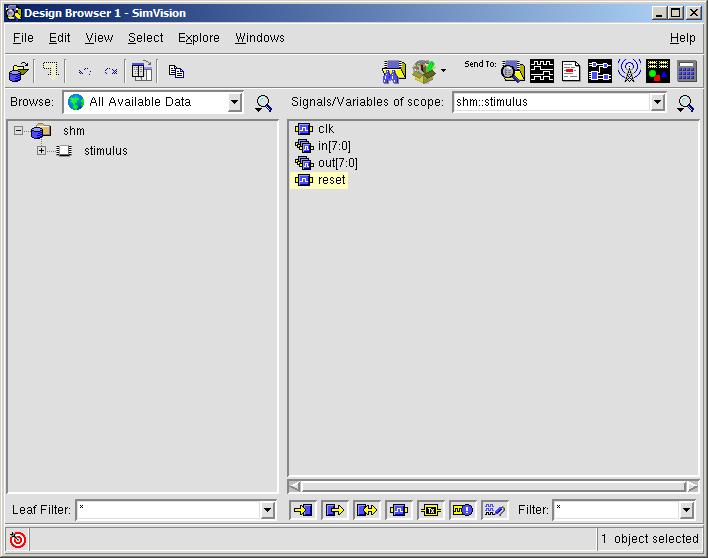Image resolution: width=708 pixels, height=558 pixels.
Task: Click the plug-in box toolbar icon
Action: pos(424,71)
